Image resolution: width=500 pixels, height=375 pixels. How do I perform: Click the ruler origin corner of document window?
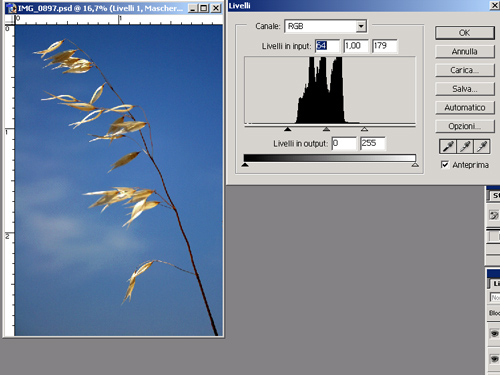click(10, 20)
